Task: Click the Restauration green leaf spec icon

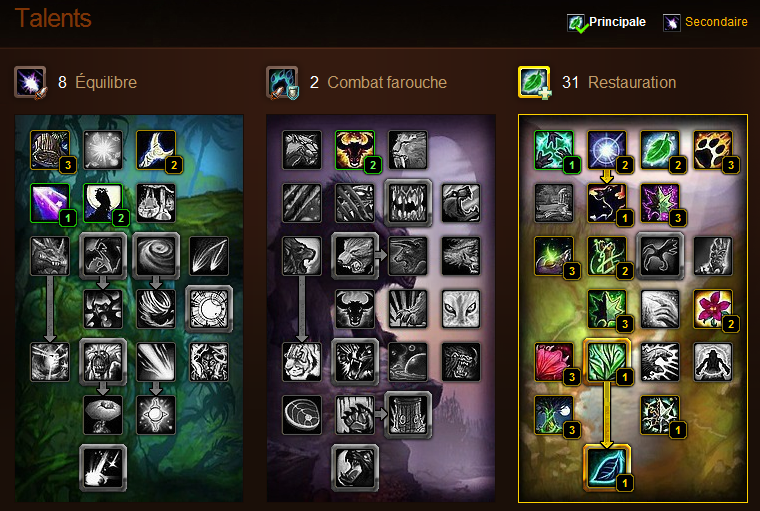Action: 534,82
